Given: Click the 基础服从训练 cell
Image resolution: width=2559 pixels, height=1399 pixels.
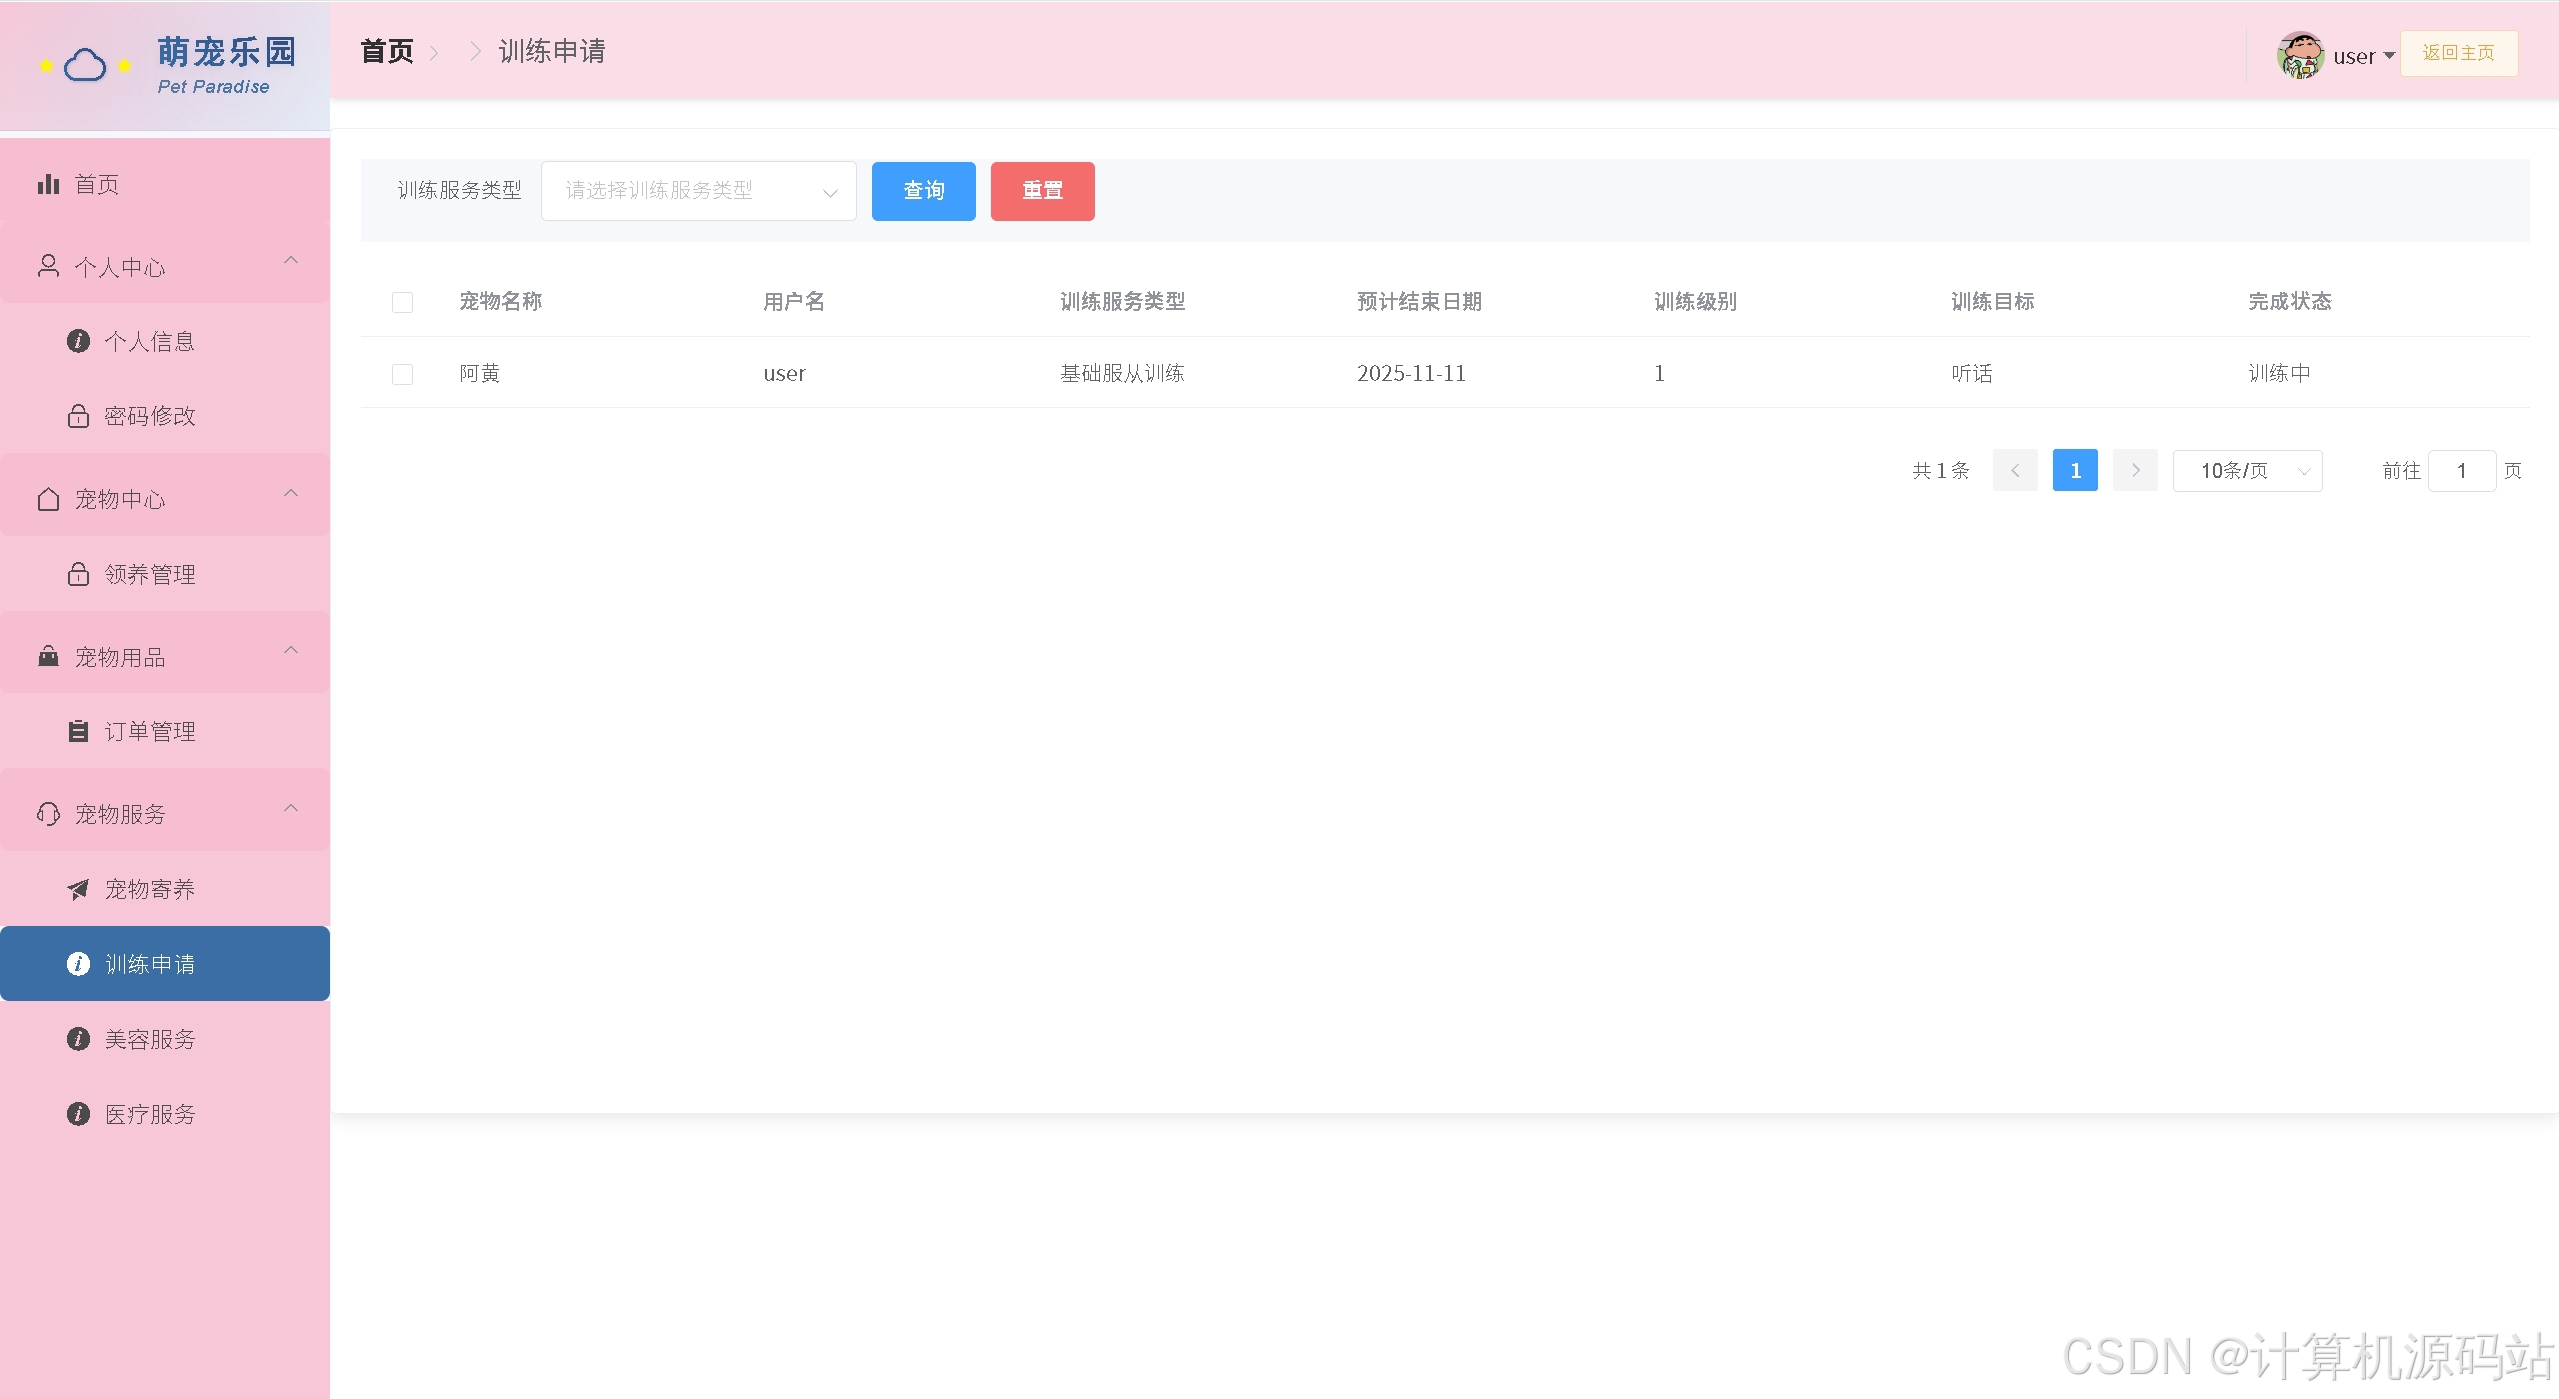Looking at the screenshot, I should (1122, 373).
